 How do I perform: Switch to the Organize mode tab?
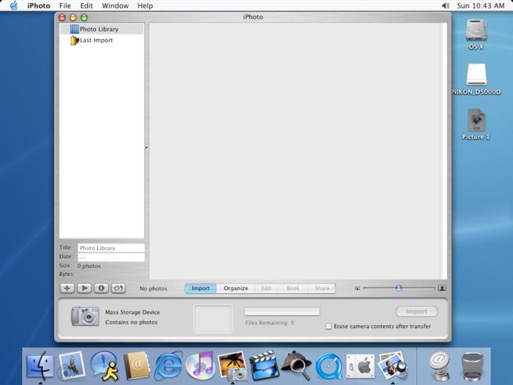click(x=236, y=288)
